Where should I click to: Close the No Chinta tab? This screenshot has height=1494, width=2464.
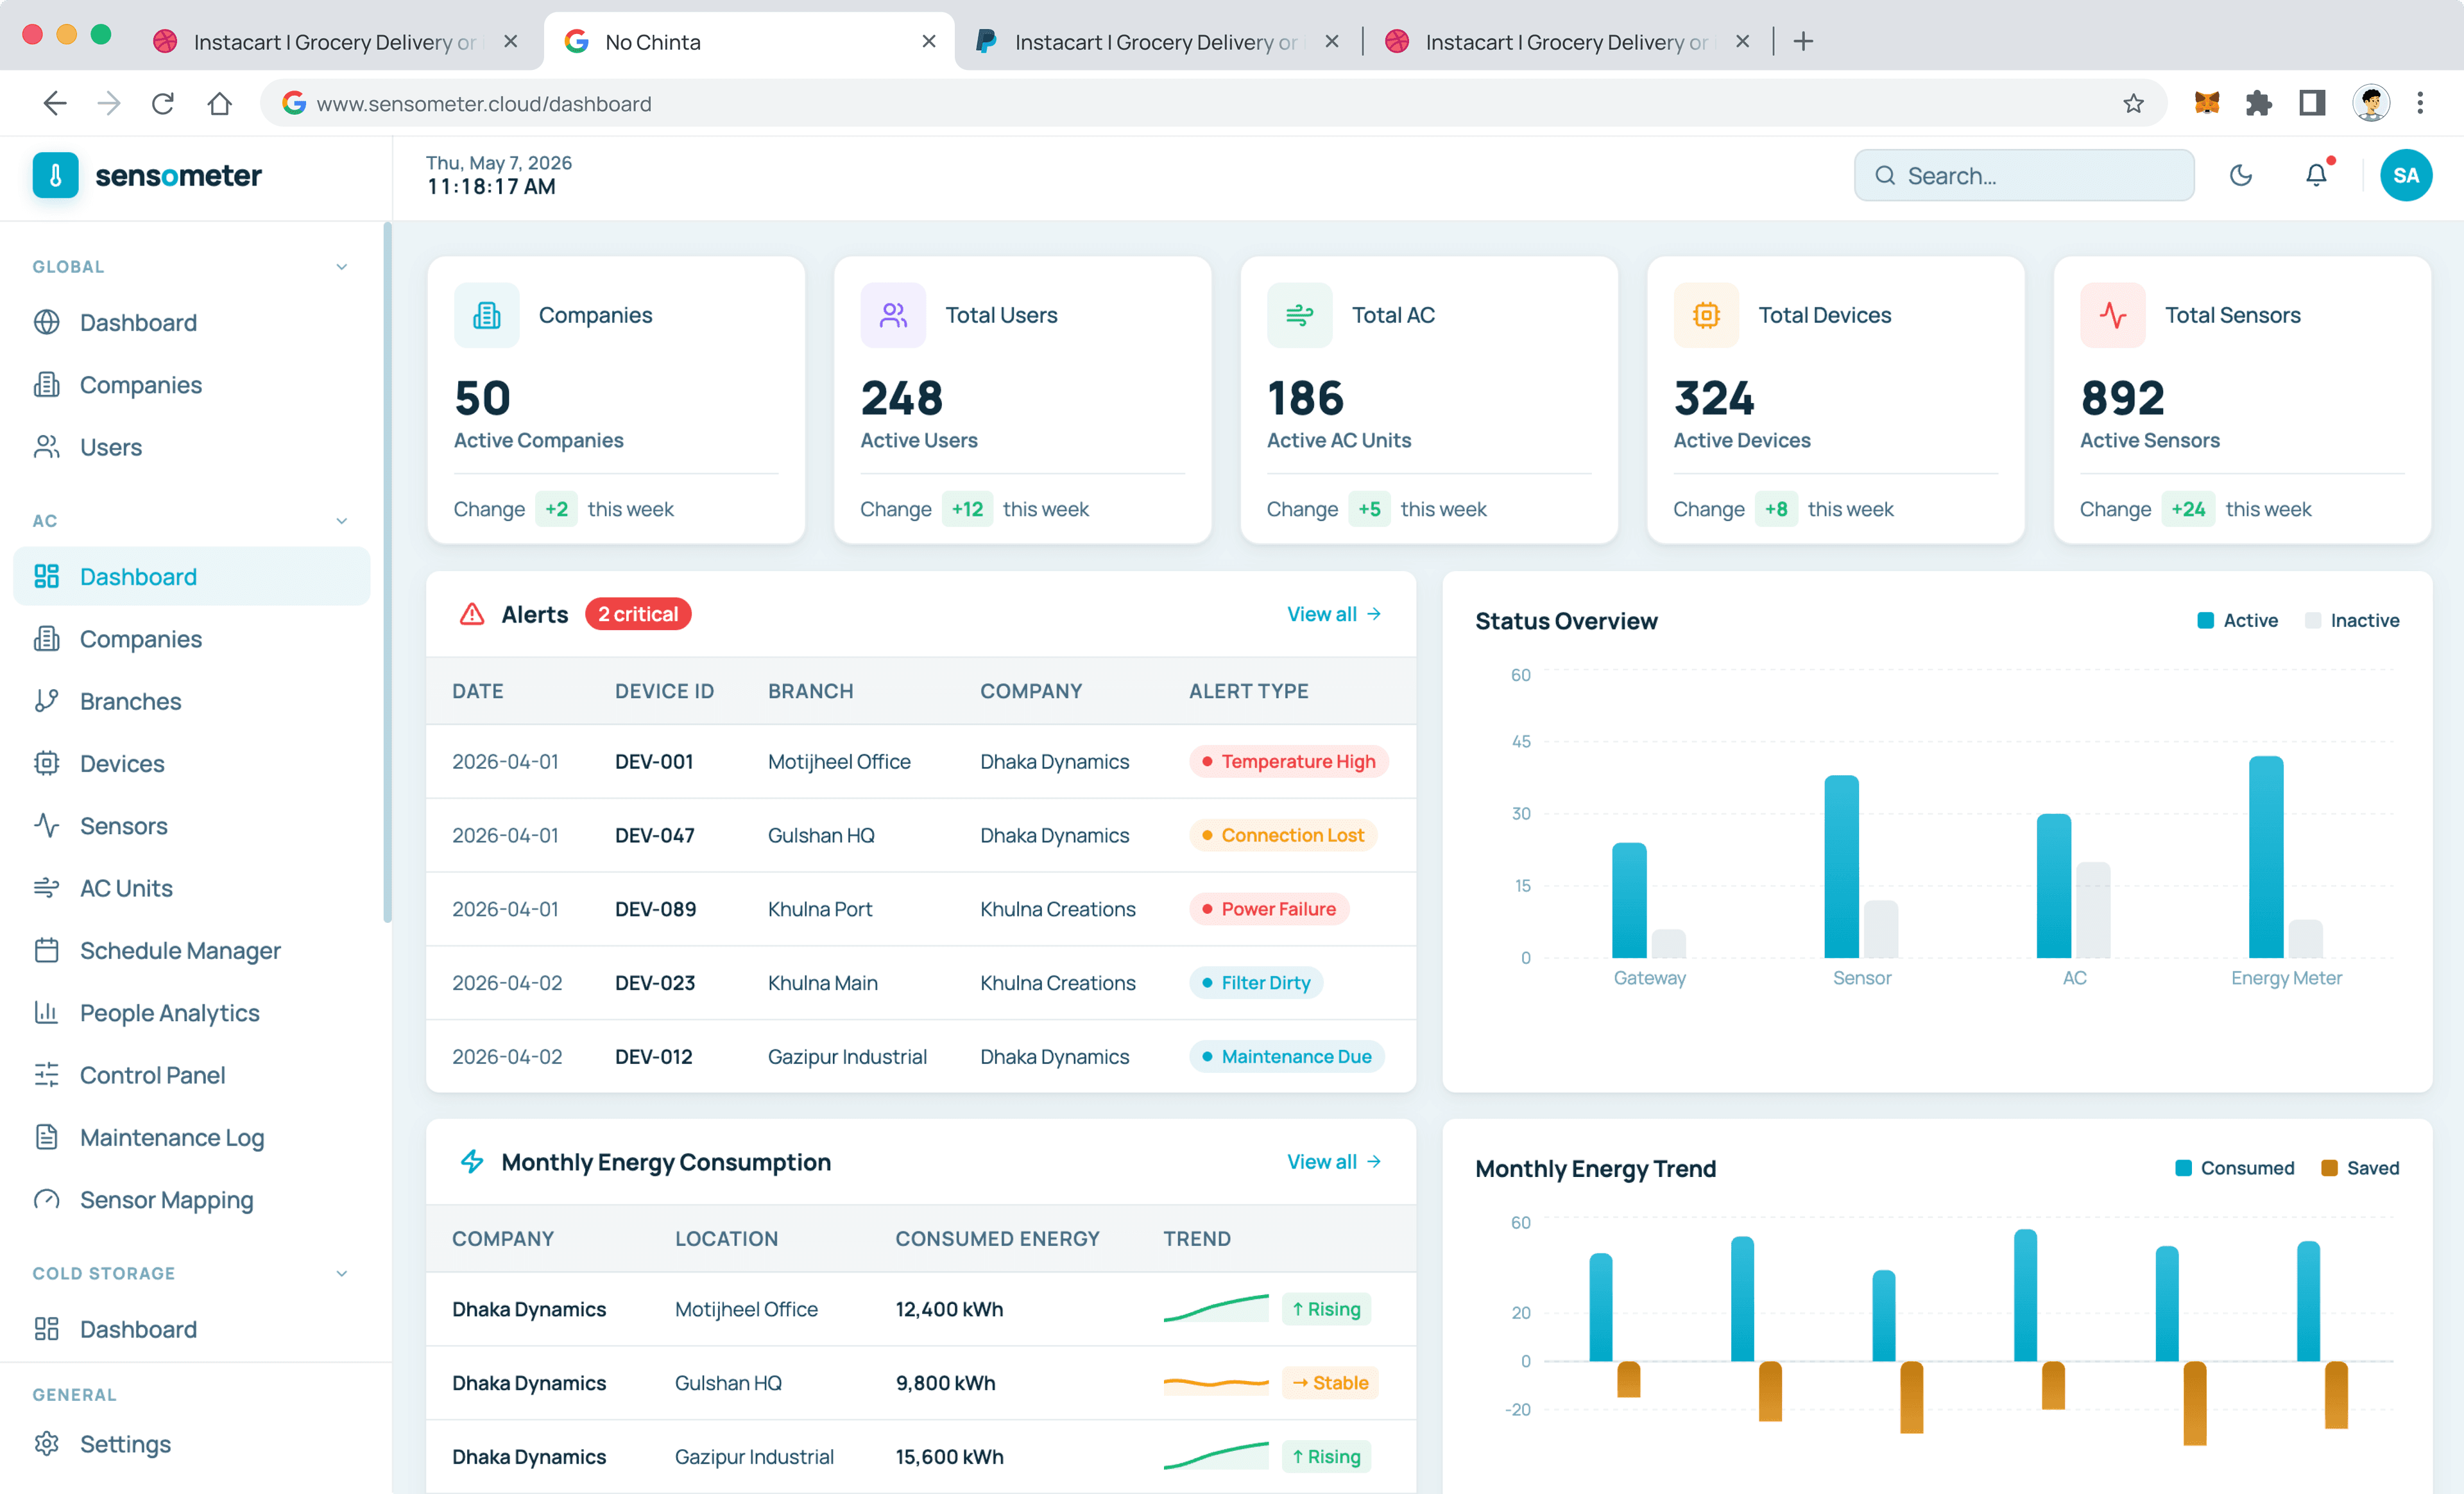coord(929,41)
